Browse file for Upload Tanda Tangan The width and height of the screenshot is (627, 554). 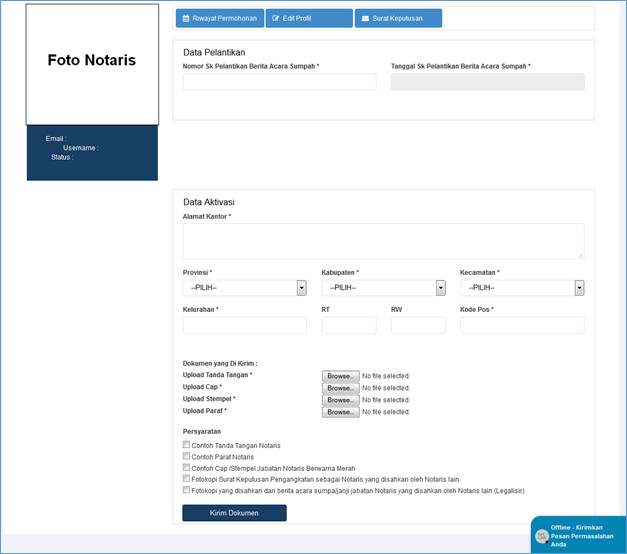tap(340, 376)
